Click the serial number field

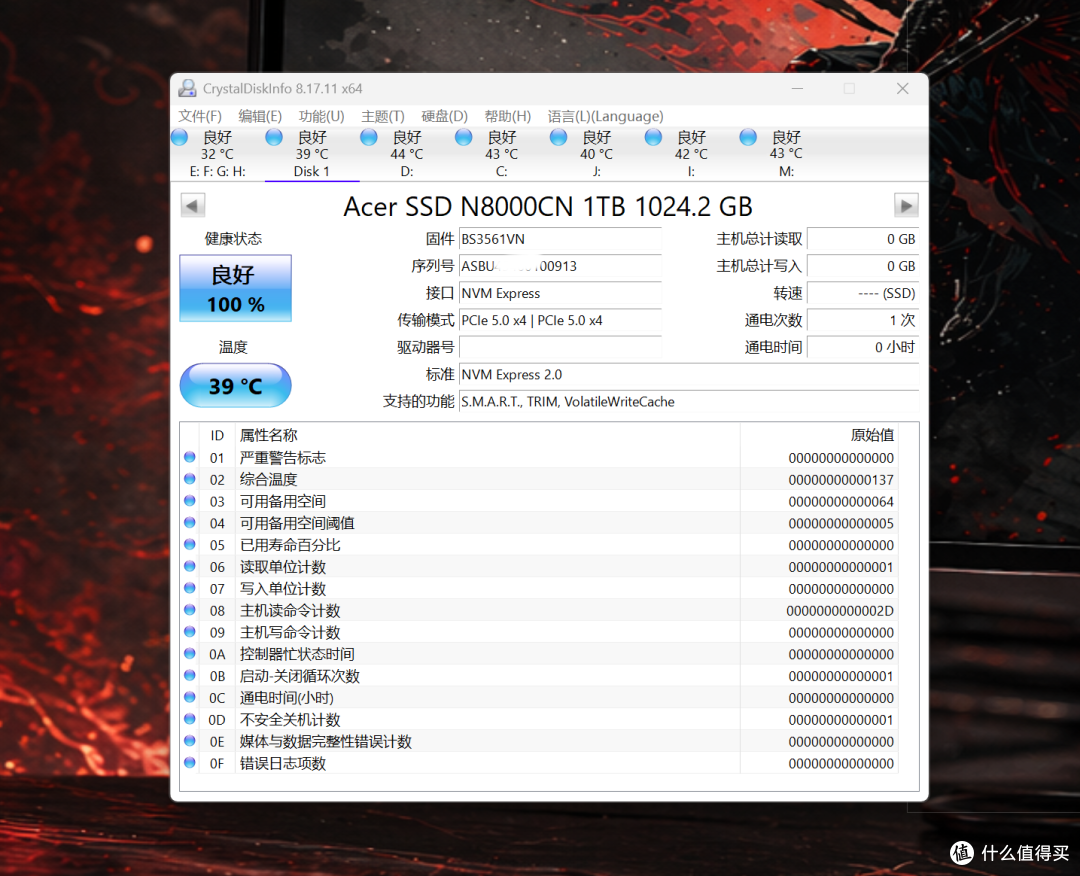[x=560, y=266]
